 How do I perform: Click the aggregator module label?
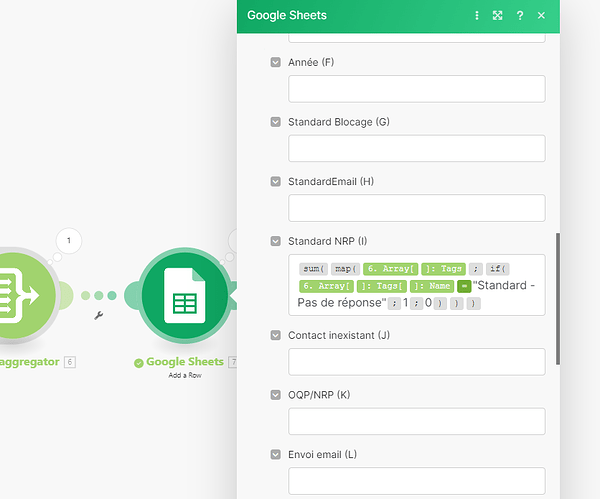29,362
